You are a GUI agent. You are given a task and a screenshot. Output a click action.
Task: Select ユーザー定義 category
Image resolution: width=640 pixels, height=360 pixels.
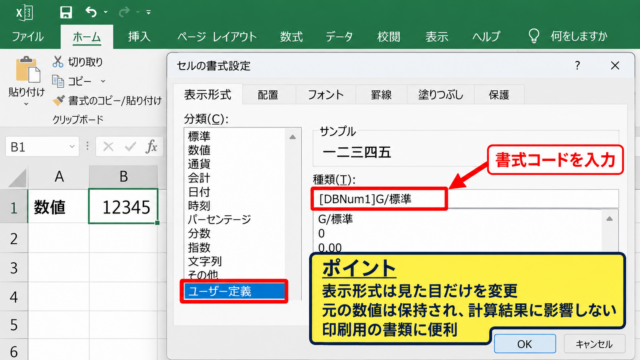234,291
